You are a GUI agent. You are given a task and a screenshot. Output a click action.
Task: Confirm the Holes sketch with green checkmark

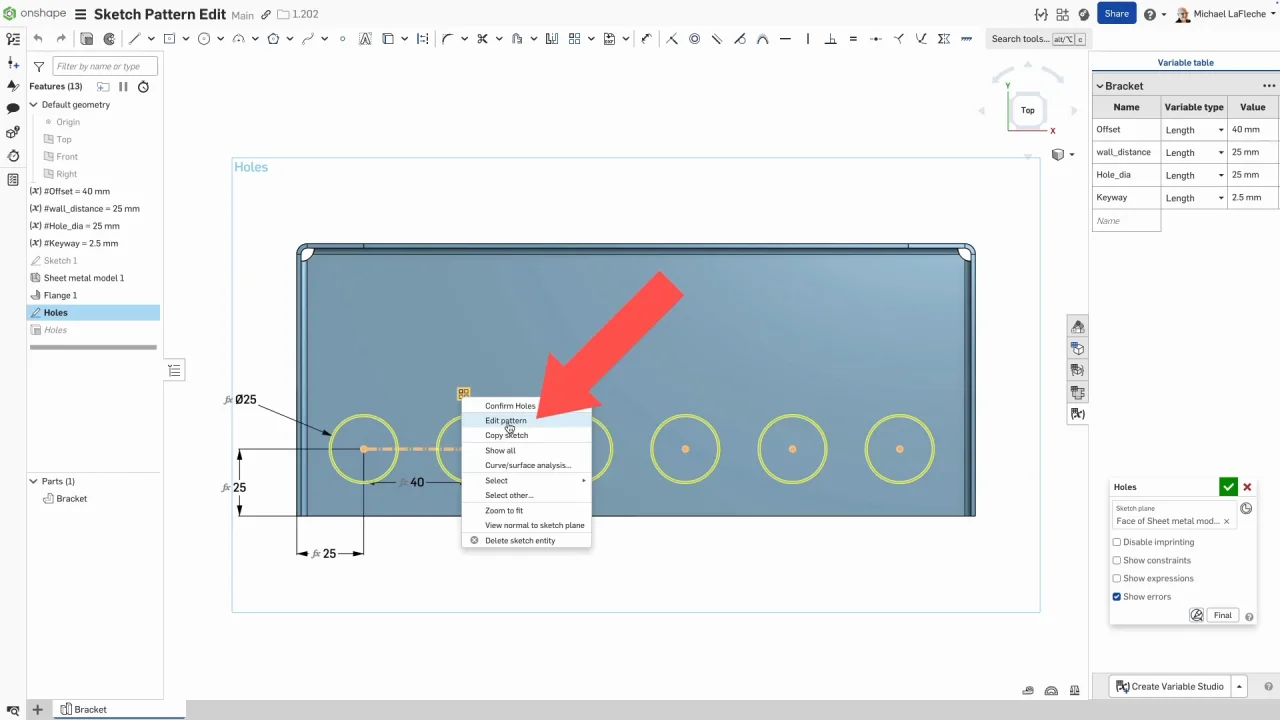tap(1228, 487)
